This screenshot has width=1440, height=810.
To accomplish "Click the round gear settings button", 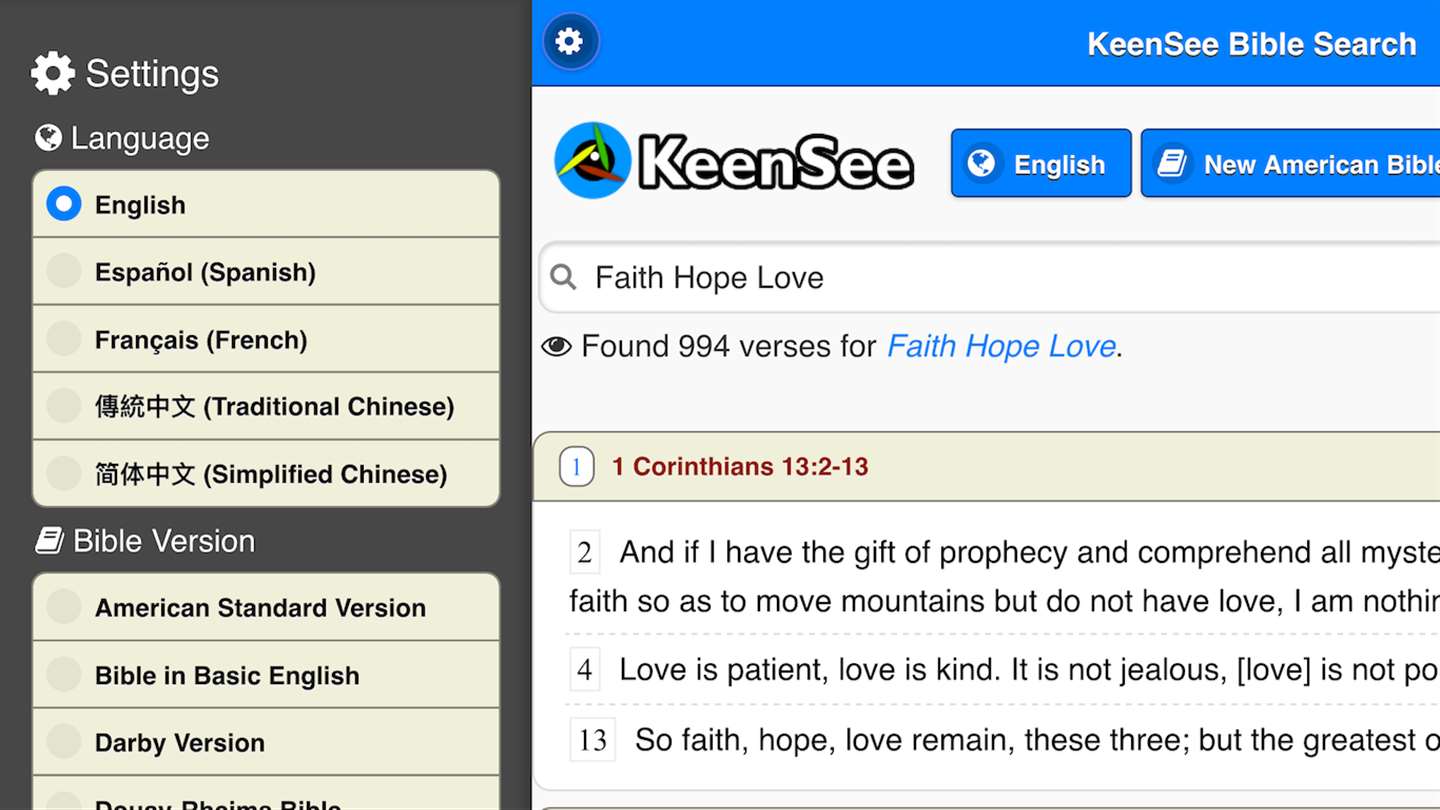I will pyautogui.click(x=570, y=42).
